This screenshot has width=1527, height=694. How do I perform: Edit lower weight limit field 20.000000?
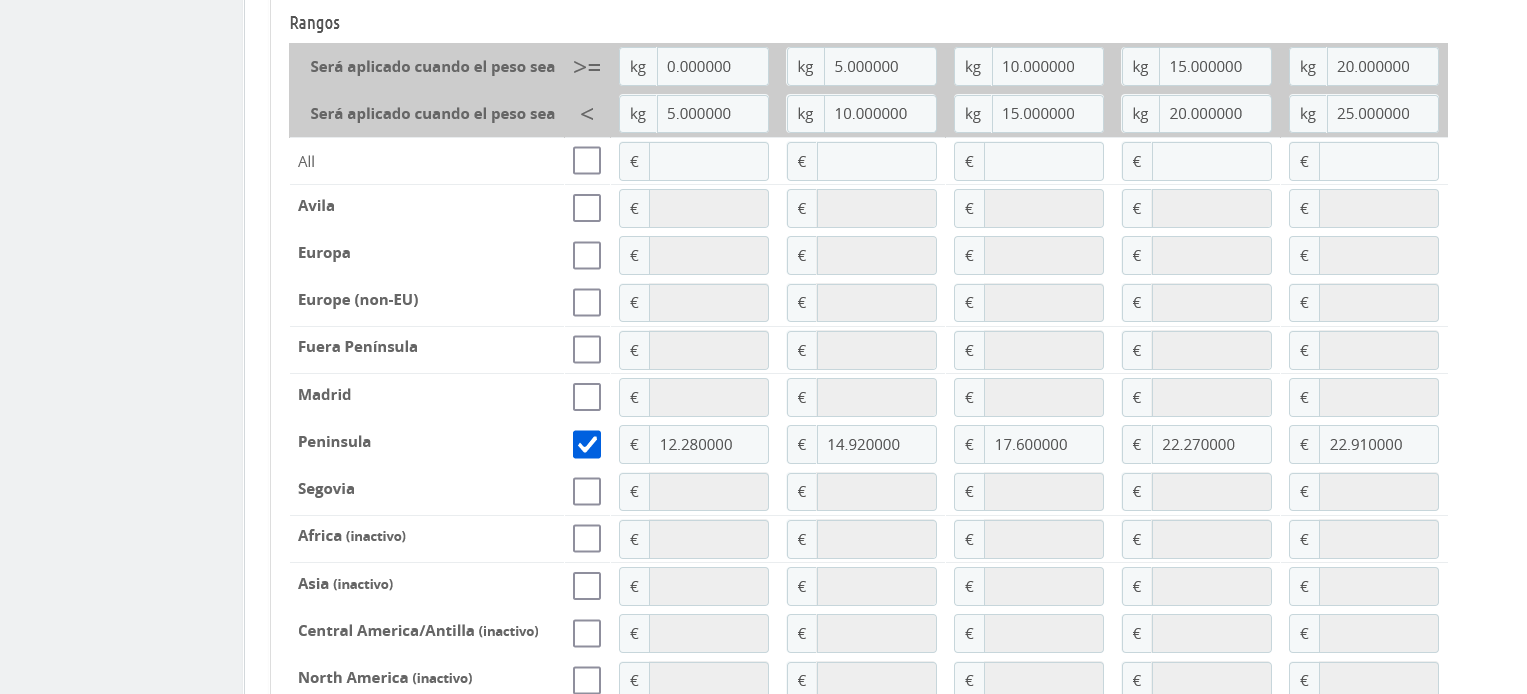click(1382, 66)
